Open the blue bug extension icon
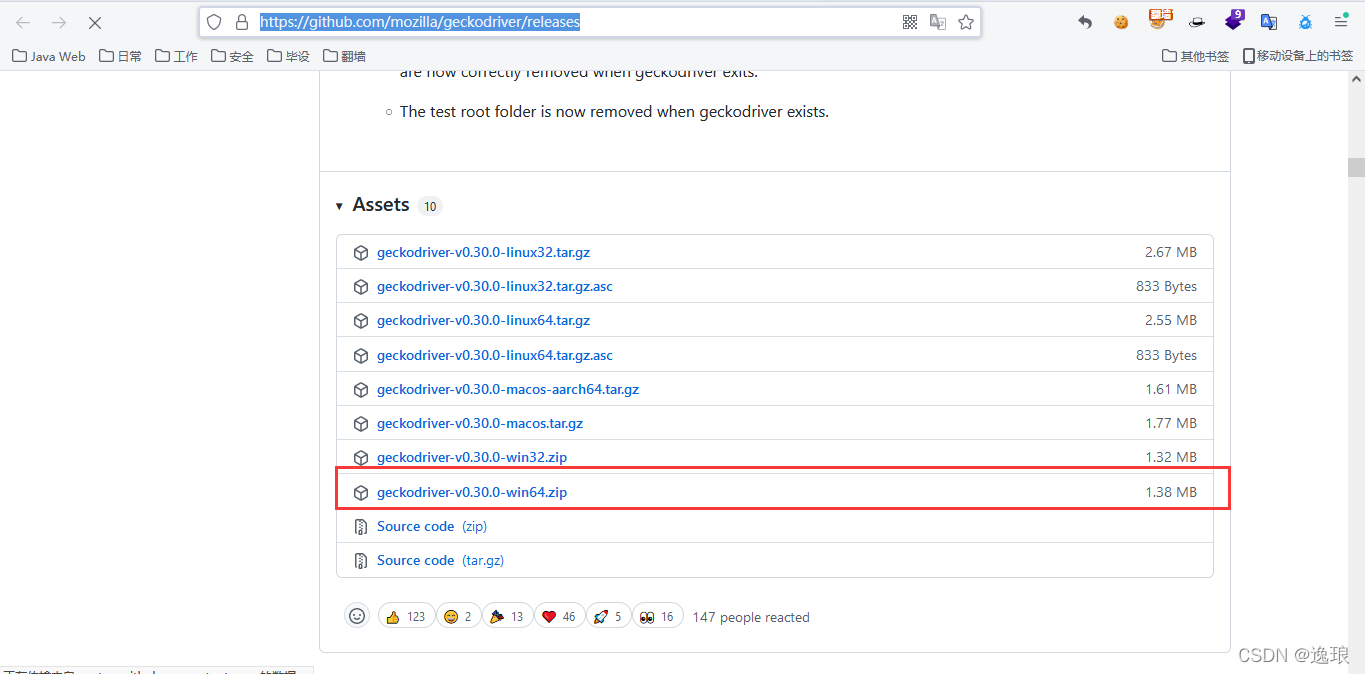The image size is (1365, 674). click(1305, 22)
